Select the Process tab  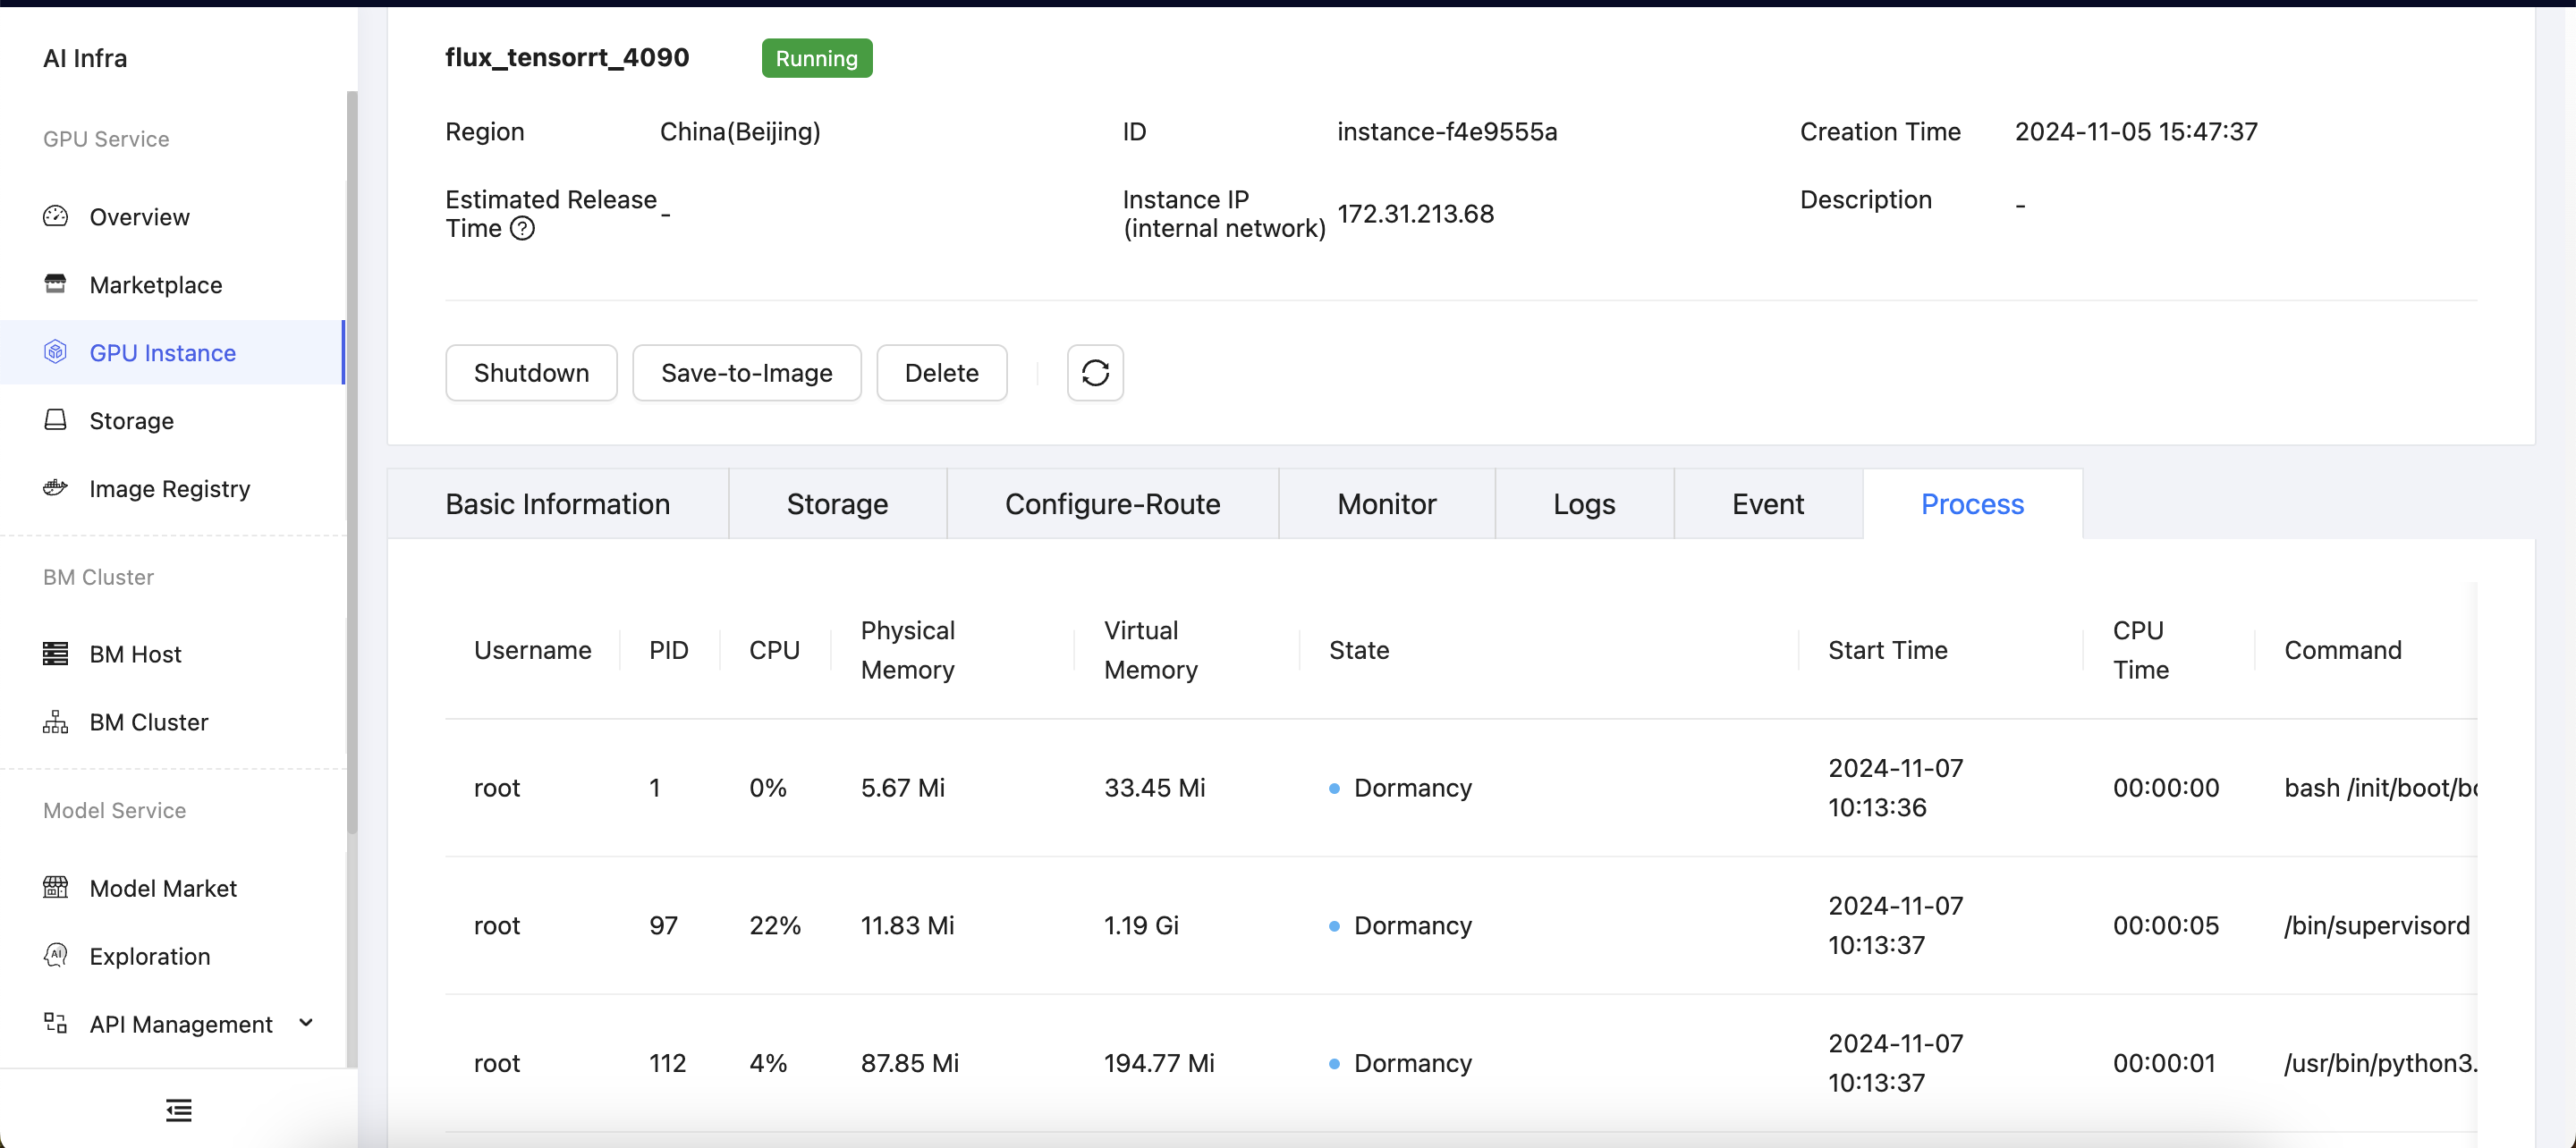point(1972,504)
